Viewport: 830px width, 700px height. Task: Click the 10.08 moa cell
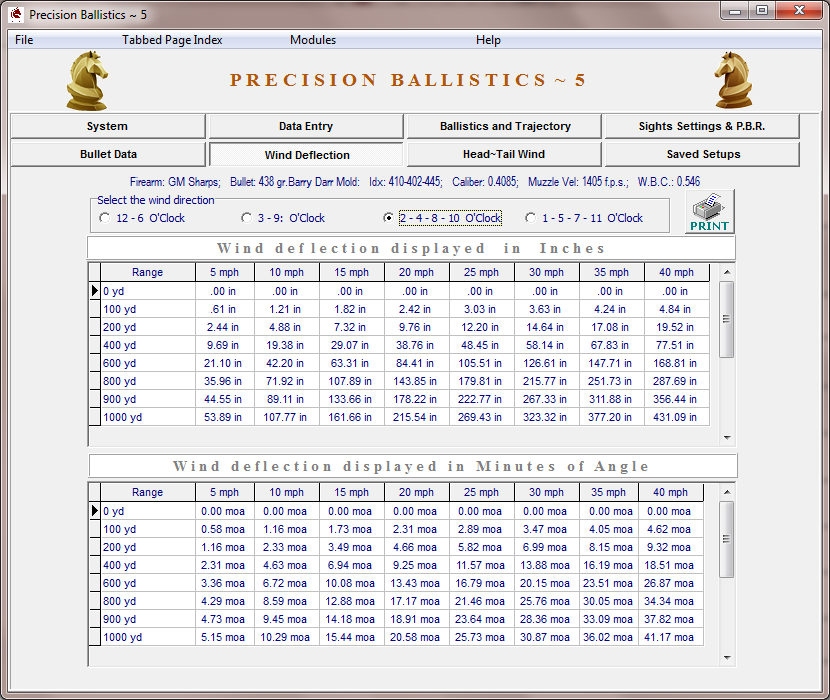pyautogui.click(x=351, y=584)
